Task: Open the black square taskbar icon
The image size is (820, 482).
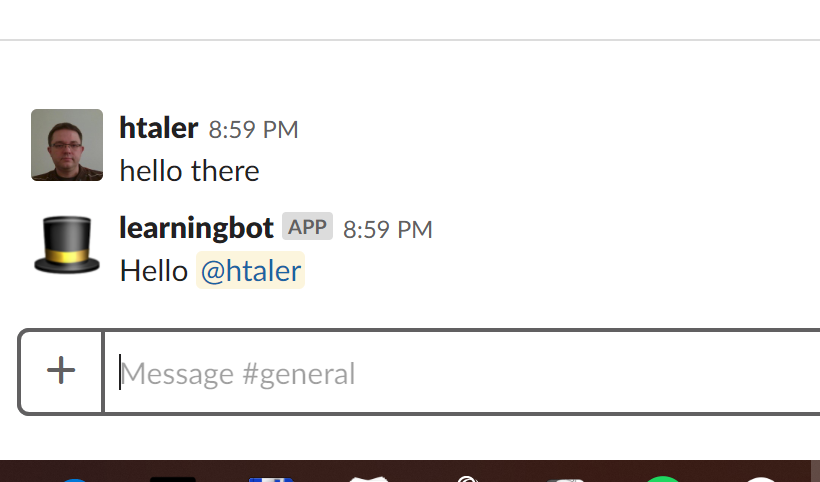Action: (x=173, y=479)
